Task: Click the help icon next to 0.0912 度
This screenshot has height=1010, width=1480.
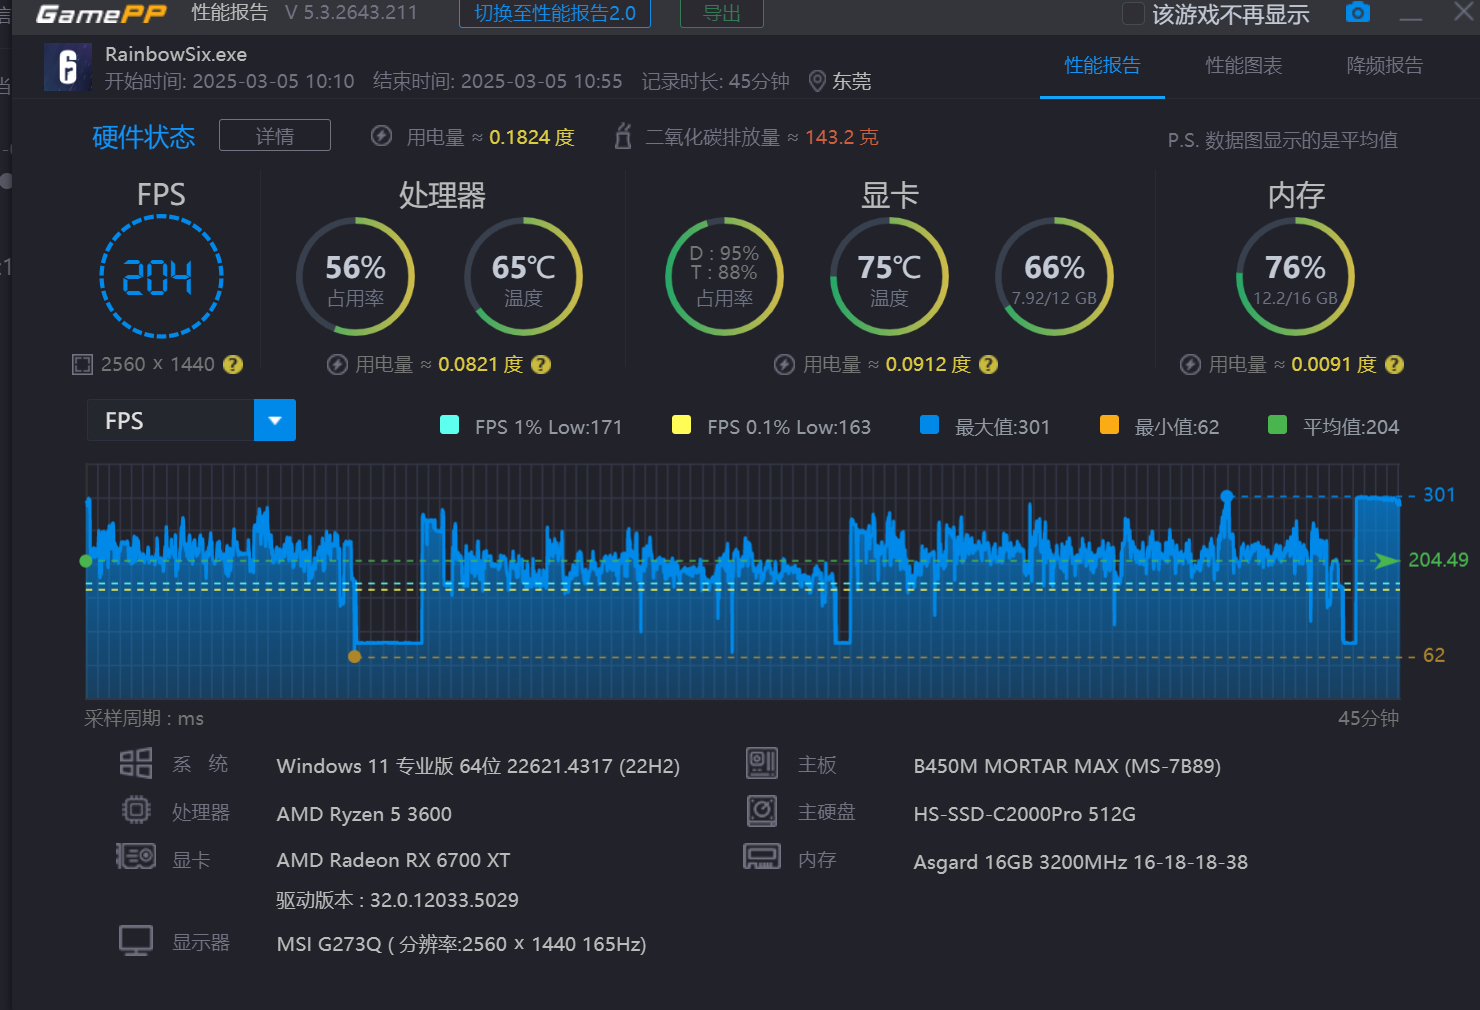Action: coord(988,365)
